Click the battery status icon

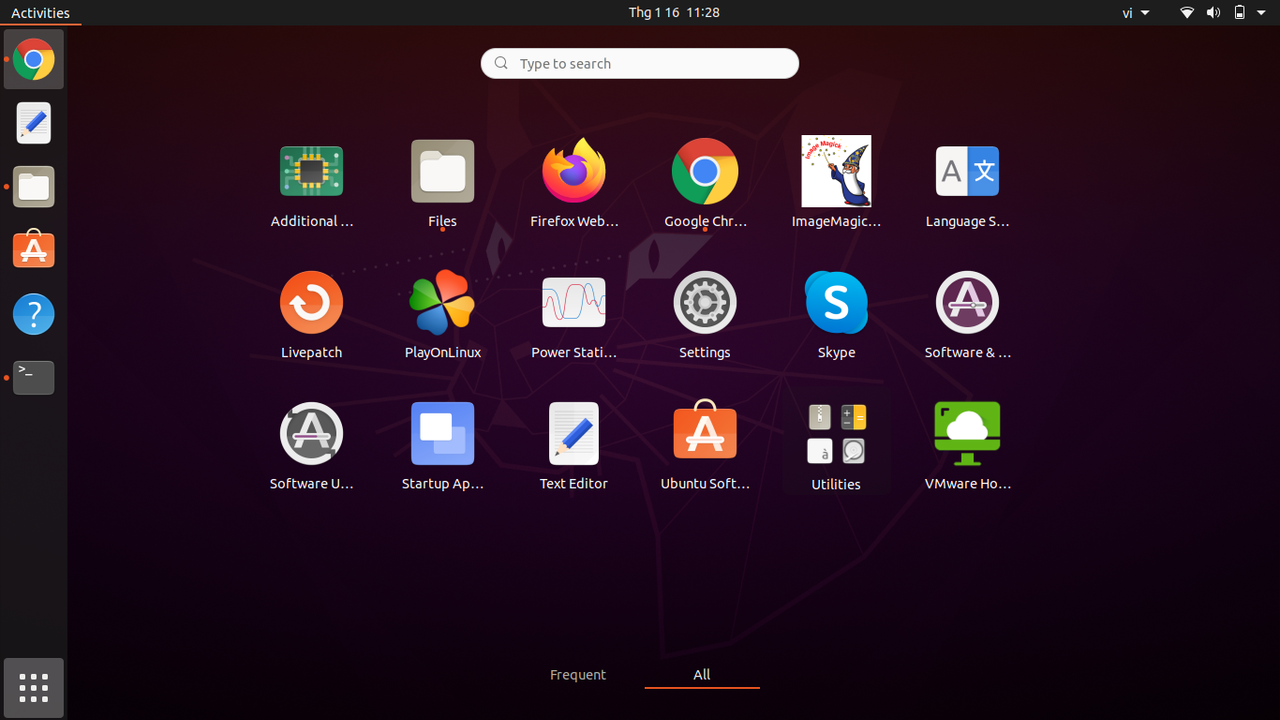(1239, 13)
